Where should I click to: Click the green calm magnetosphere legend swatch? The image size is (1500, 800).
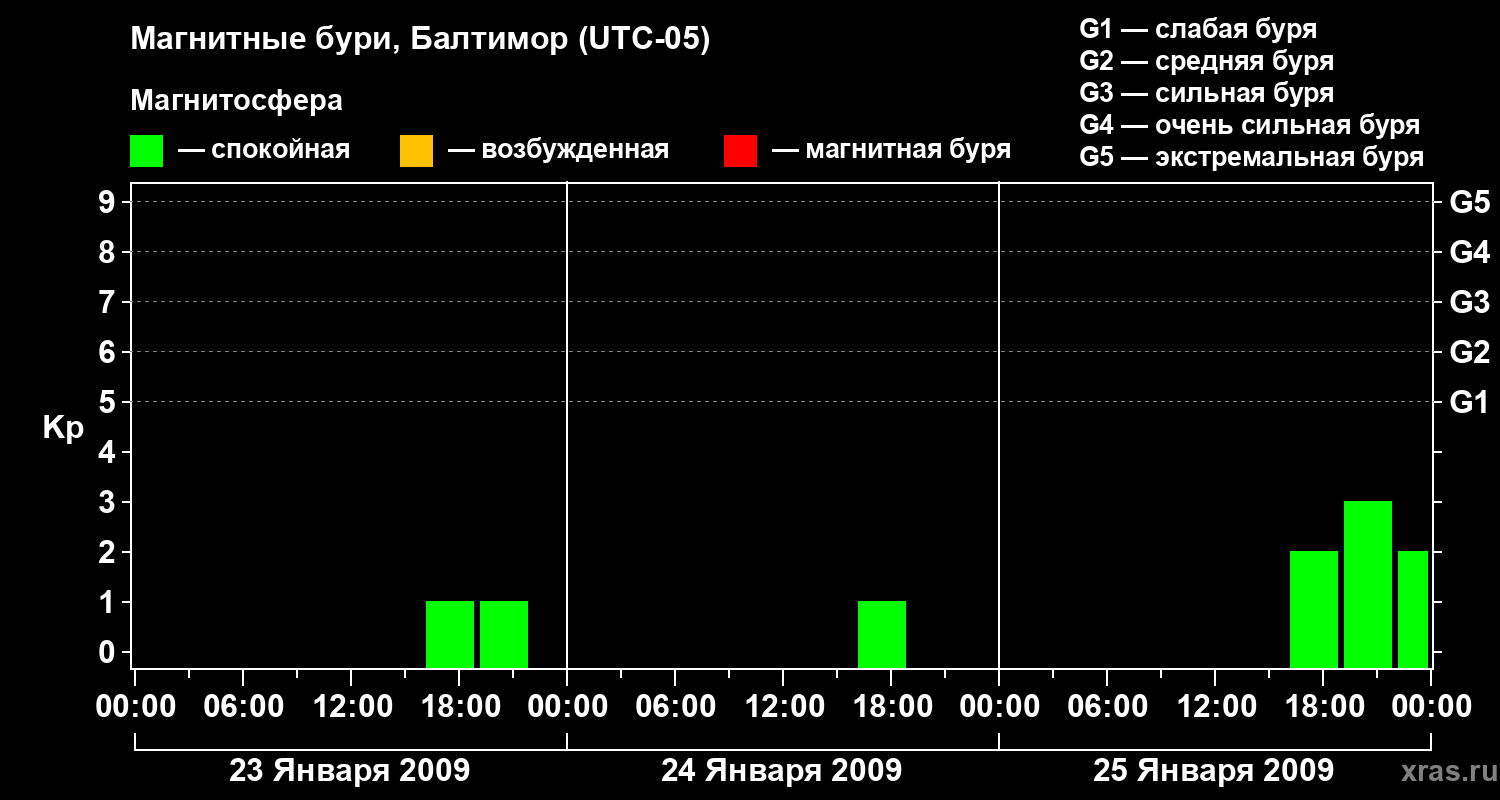click(146, 151)
